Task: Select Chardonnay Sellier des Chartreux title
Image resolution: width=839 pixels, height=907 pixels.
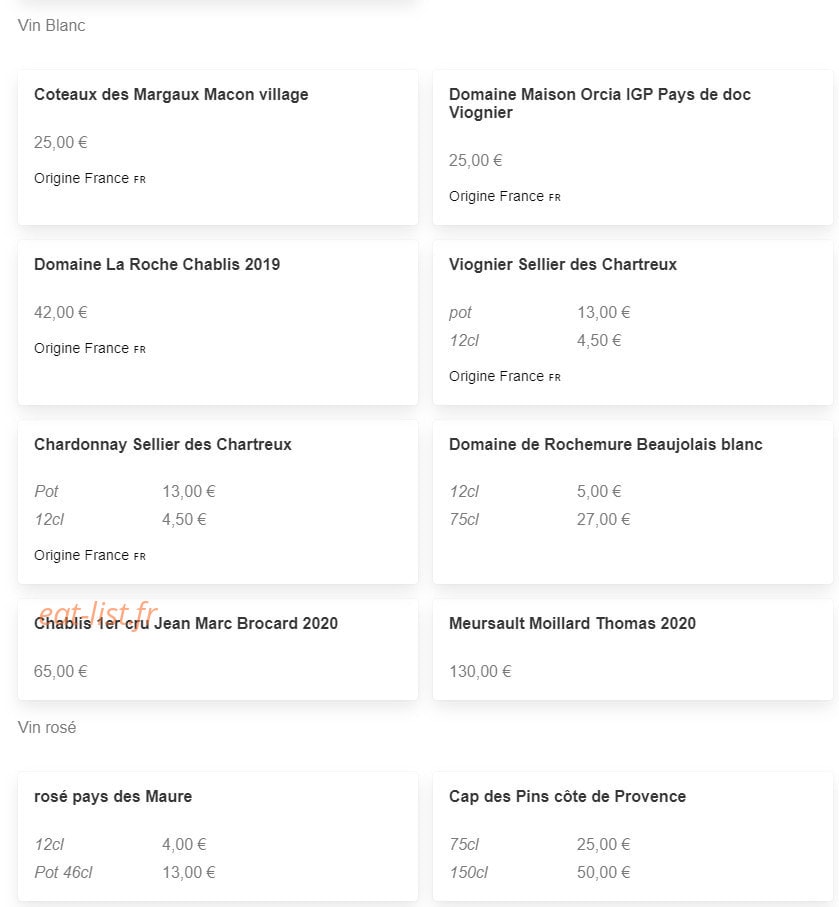Action: 163,444
